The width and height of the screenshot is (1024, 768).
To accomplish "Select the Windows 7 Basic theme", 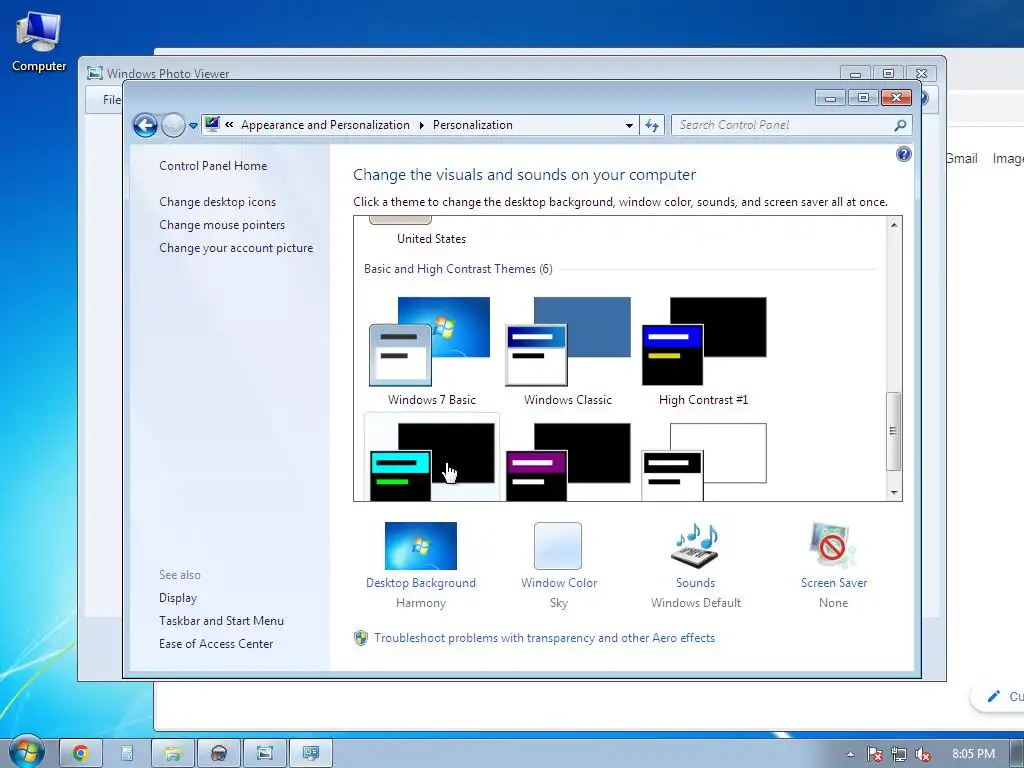I will coord(432,351).
